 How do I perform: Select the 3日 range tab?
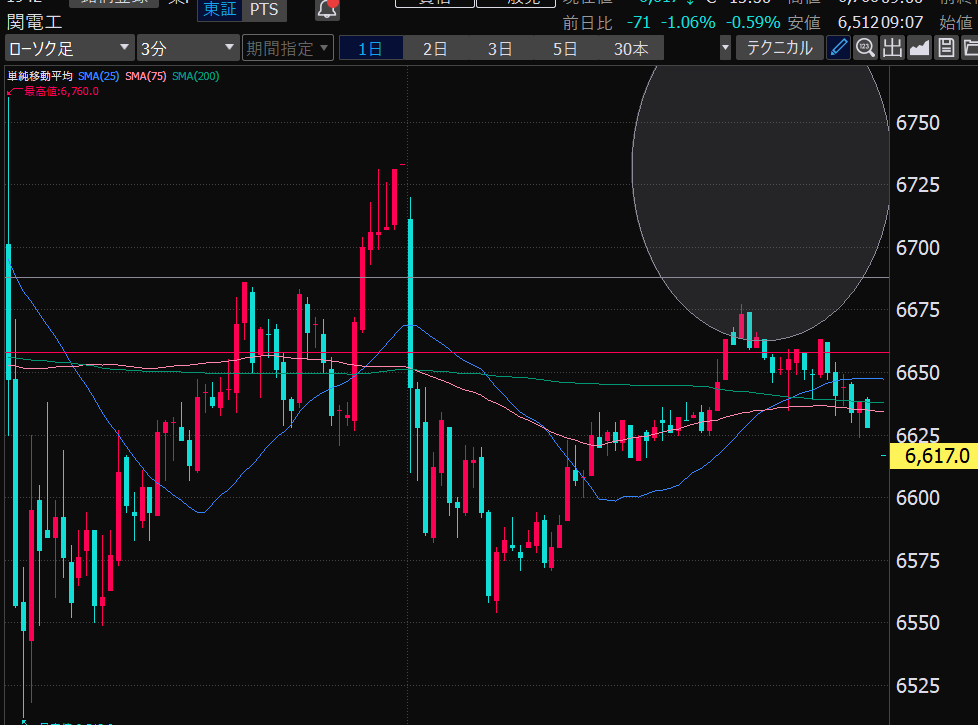pyautogui.click(x=500, y=48)
